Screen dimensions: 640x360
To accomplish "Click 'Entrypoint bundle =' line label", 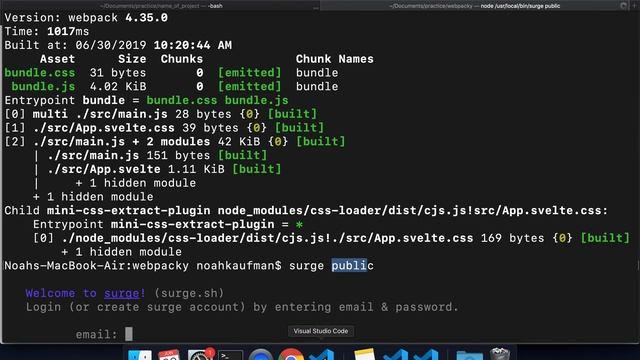I will (x=72, y=100).
